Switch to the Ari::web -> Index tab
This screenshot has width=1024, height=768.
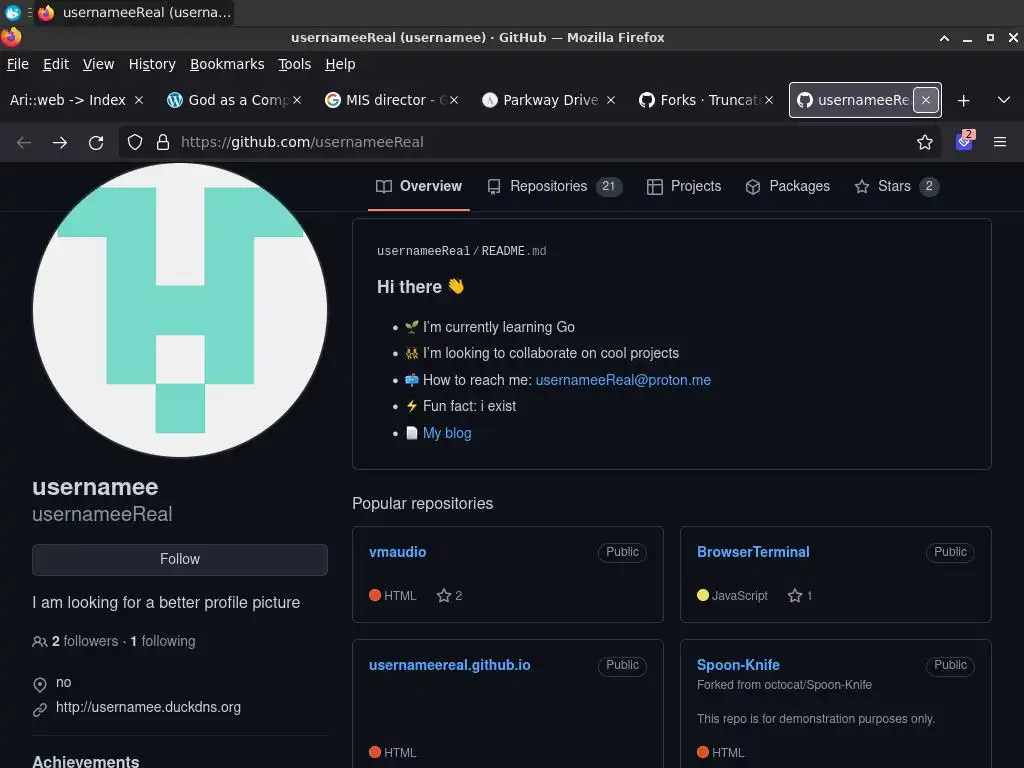coord(68,100)
